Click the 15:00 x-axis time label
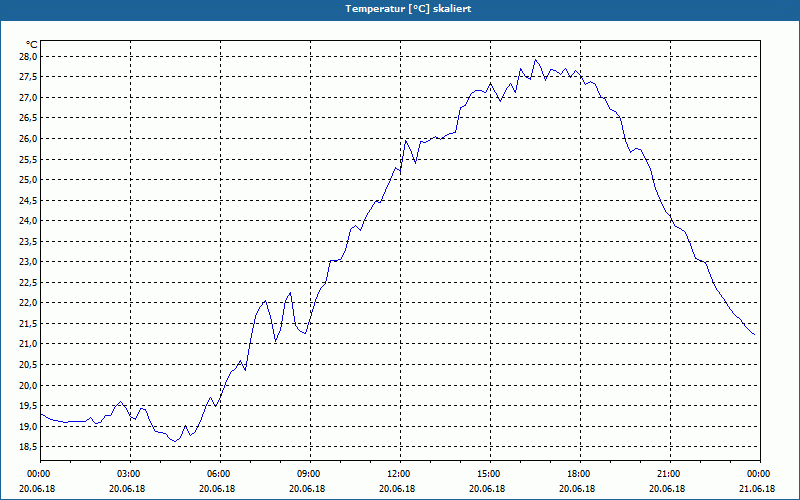 tap(490, 474)
